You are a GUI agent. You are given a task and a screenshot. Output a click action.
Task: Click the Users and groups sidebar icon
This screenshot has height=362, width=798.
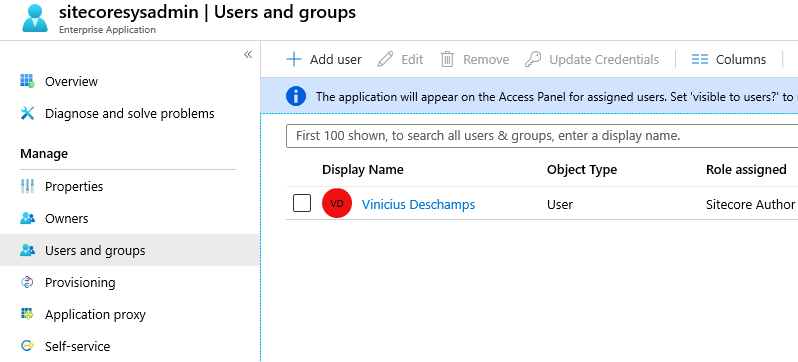(x=27, y=250)
